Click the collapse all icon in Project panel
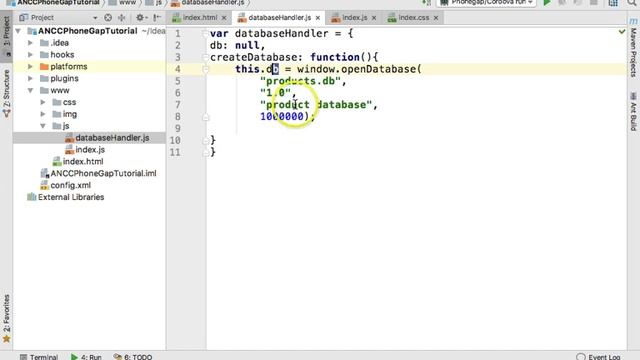Image resolution: width=640 pixels, height=360 pixels. tap(122, 18)
